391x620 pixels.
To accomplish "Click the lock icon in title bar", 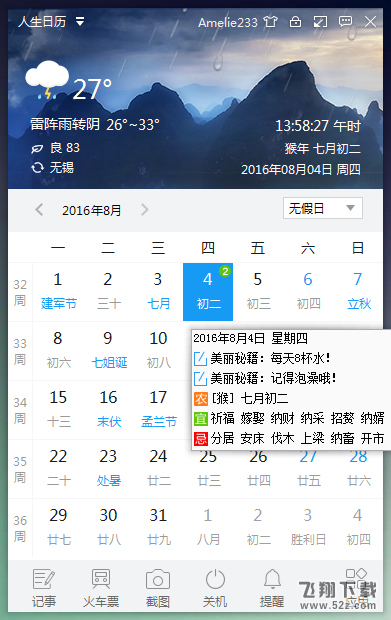I will pyautogui.click(x=295, y=21).
